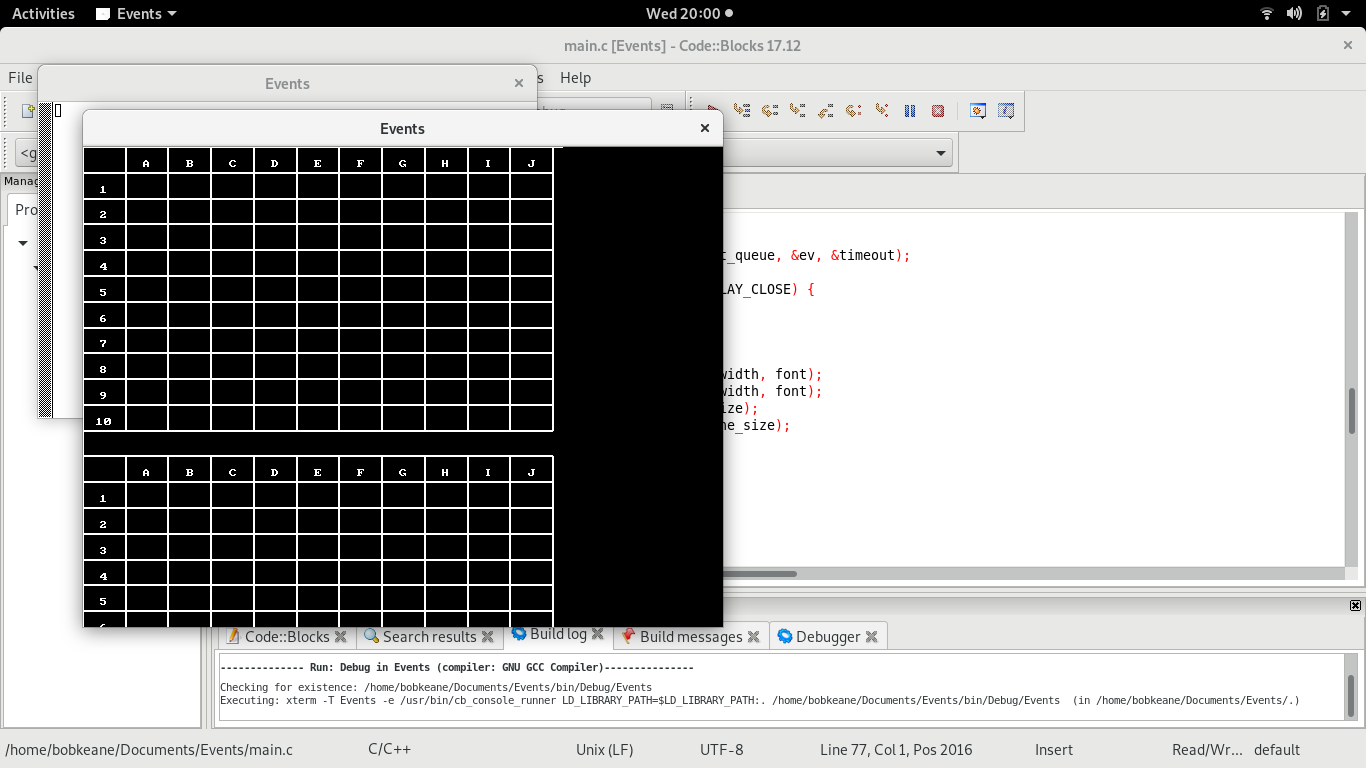Click the editor horizontal scrollbar thumb

760,574
